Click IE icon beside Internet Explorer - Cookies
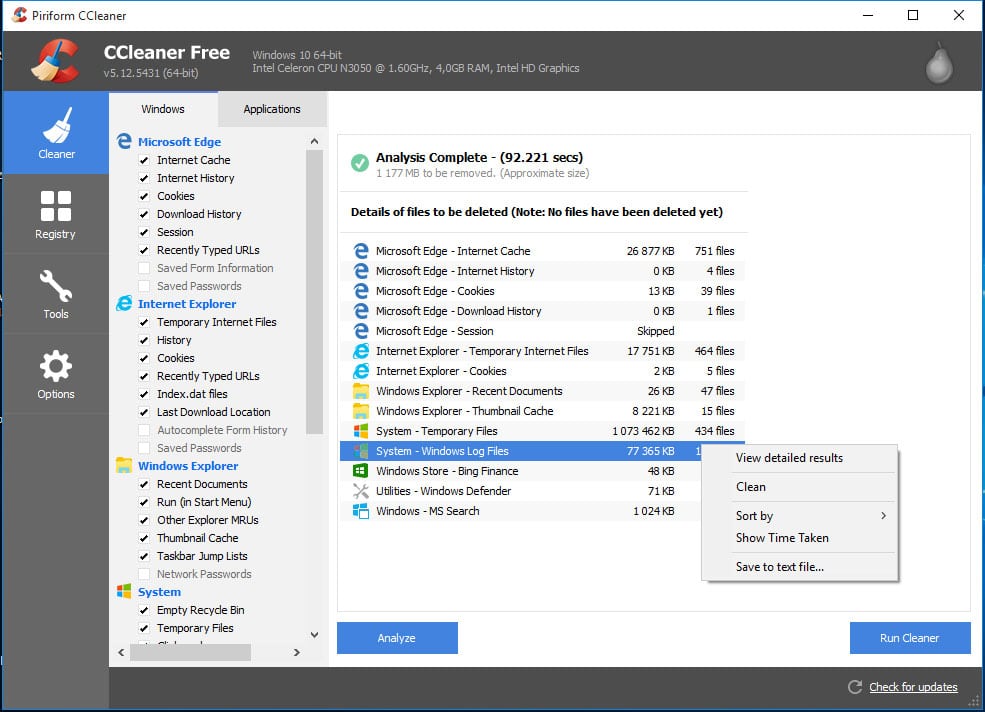This screenshot has height=712, width=985. [x=361, y=371]
